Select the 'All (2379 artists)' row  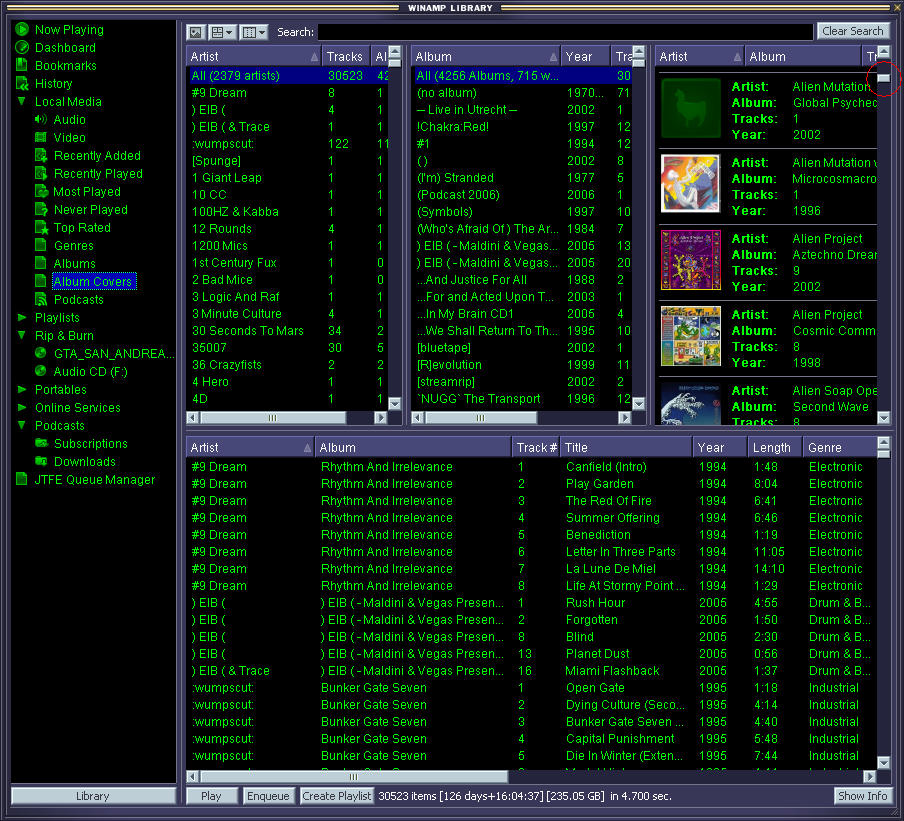288,76
